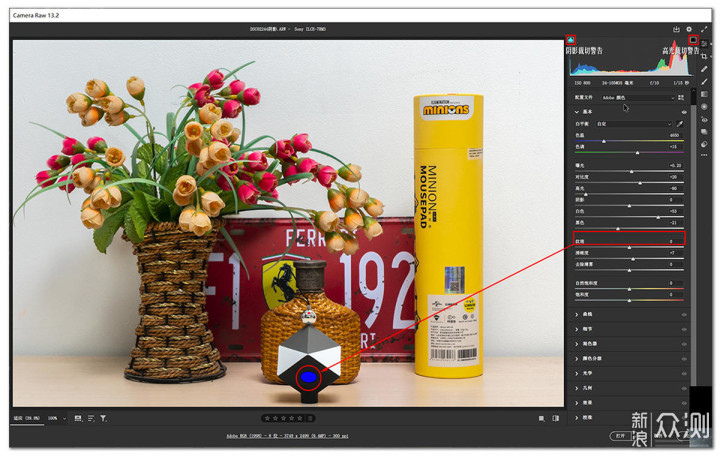This screenshot has width=720, height=457.
Task: Open the sort order icon menu
Action: point(91,418)
